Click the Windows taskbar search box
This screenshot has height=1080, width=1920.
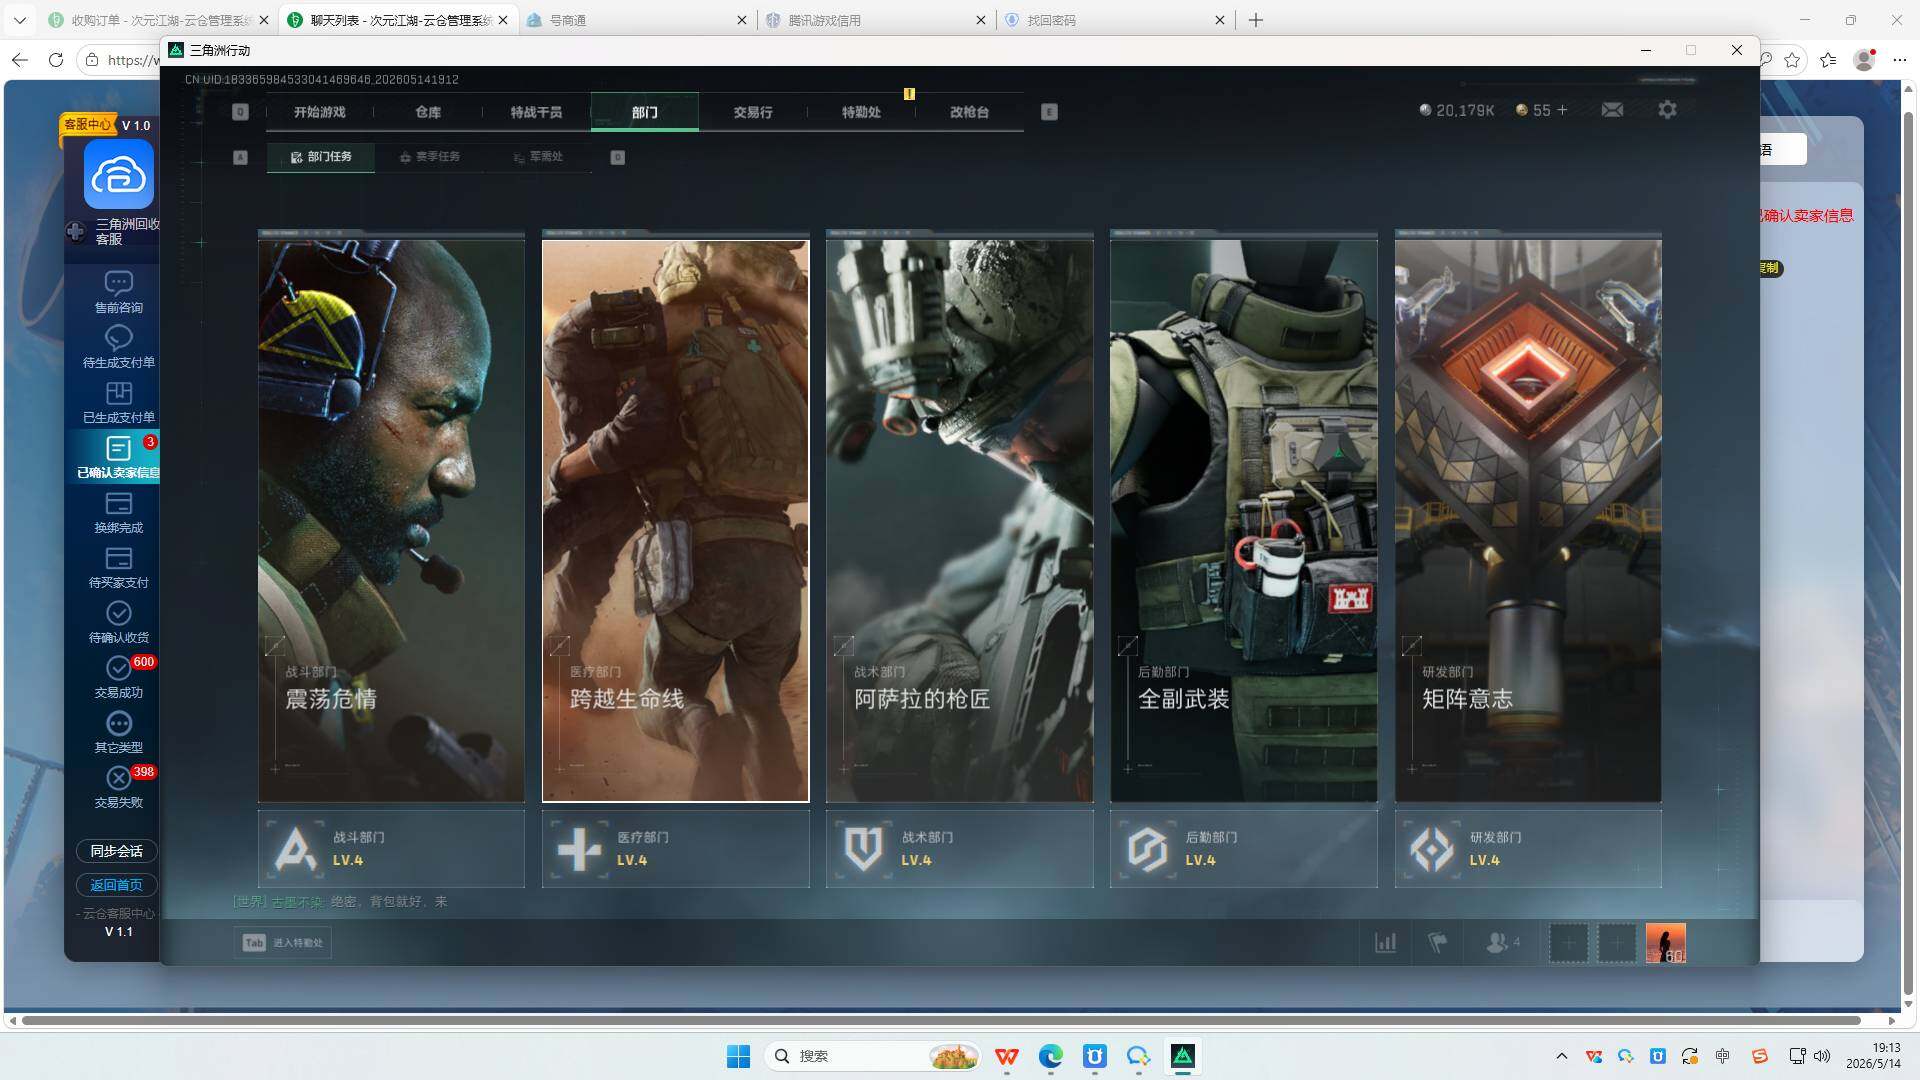pyautogui.click(x=873, y=1056)
